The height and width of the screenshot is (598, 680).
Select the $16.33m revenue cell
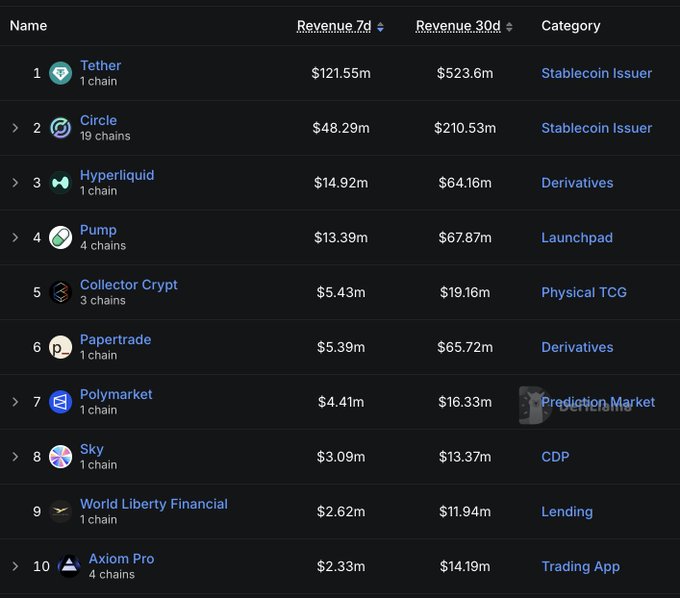coord(465,402)
